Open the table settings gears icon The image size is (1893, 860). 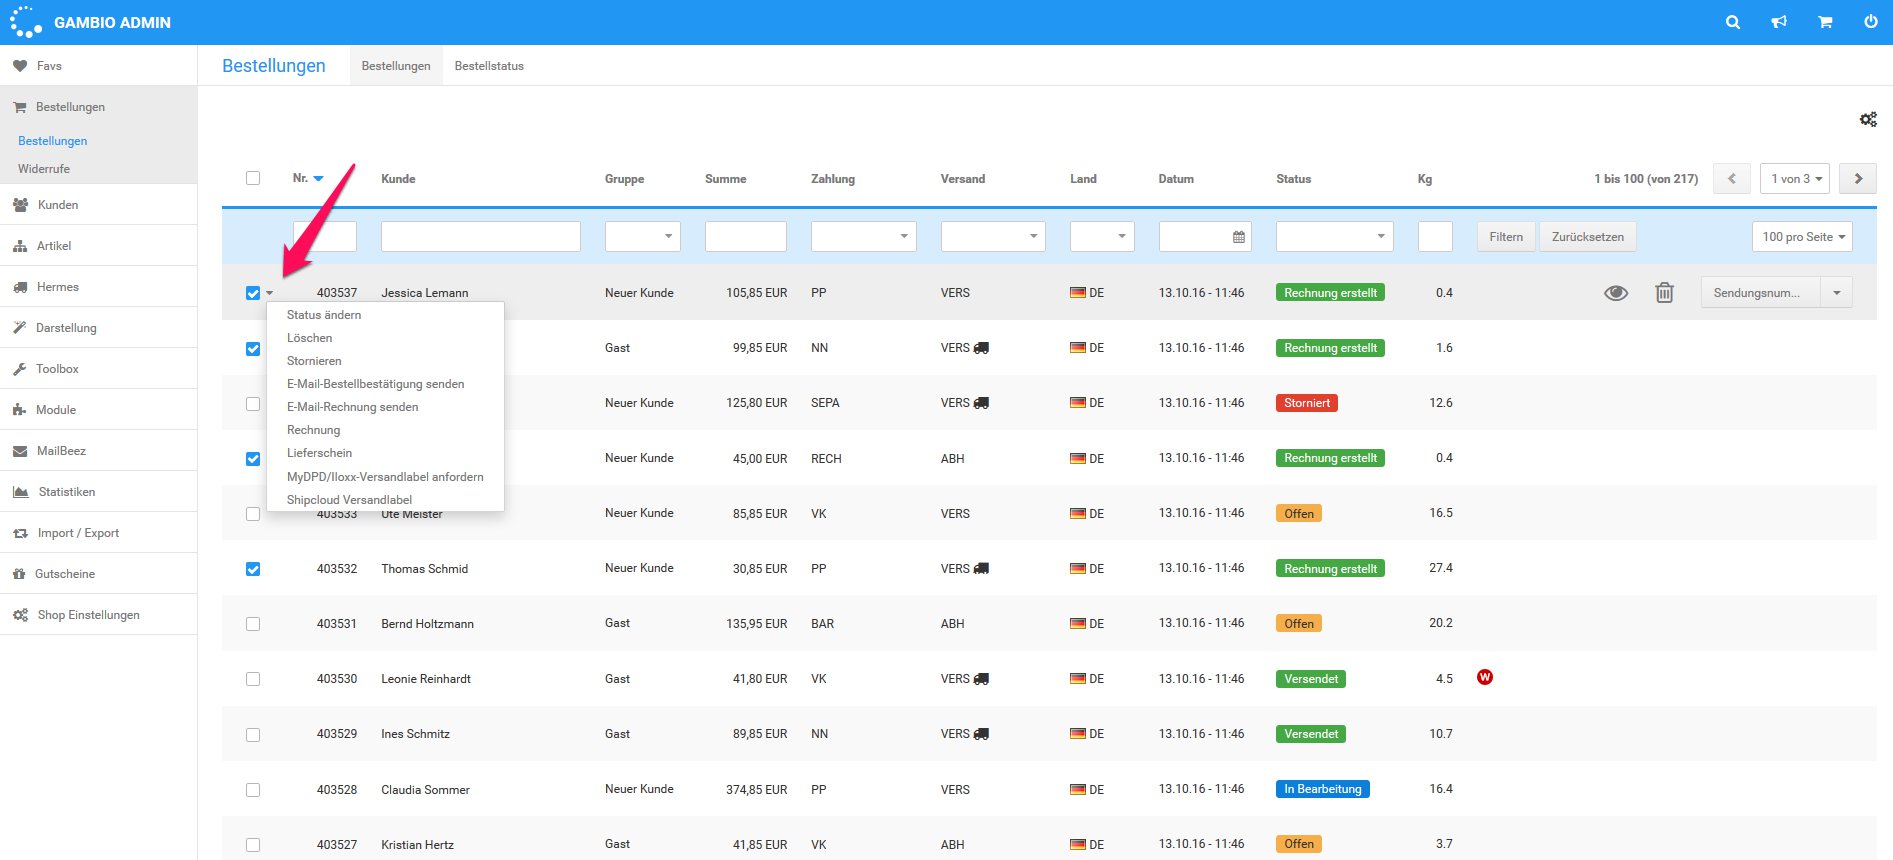1867,120
